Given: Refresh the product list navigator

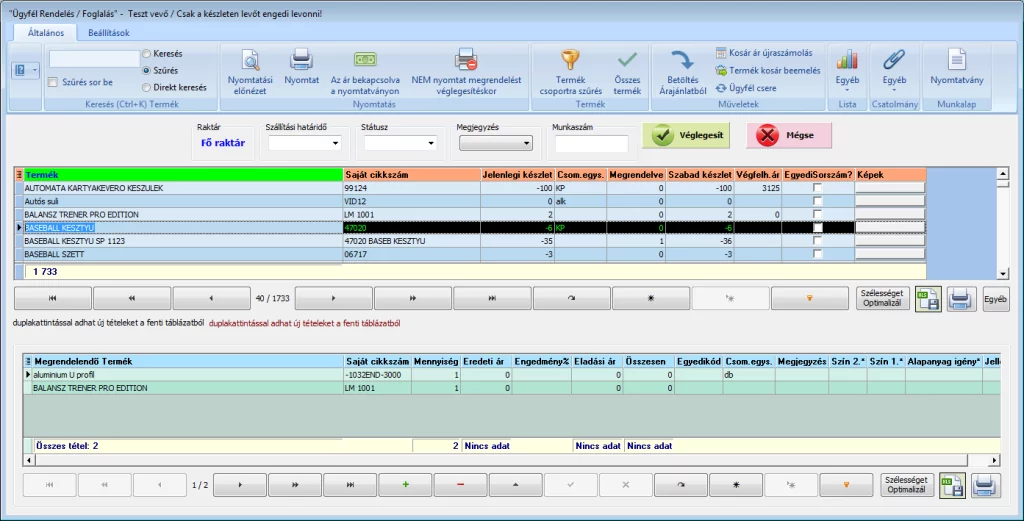Looking at the screenshot, I should click(x=571, y=298).
